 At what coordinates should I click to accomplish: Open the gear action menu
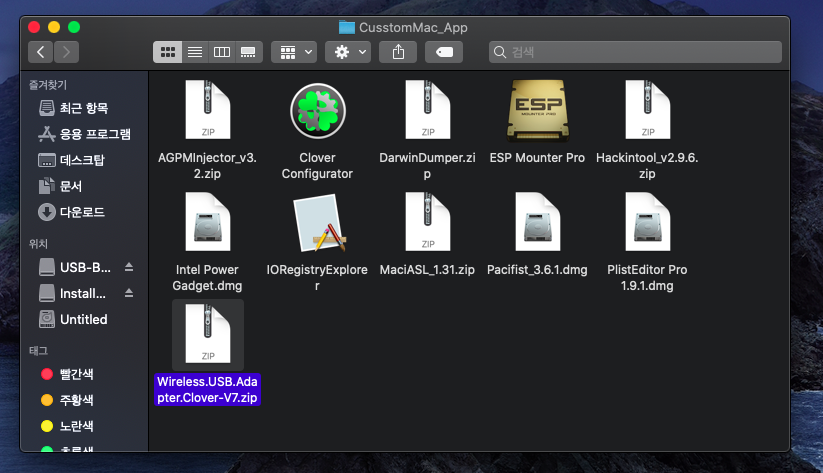click(348, 52)
